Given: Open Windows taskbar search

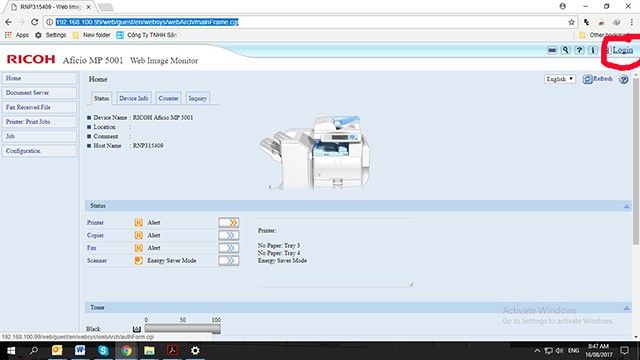Looking at the screenshot, I should coord(34,351).
